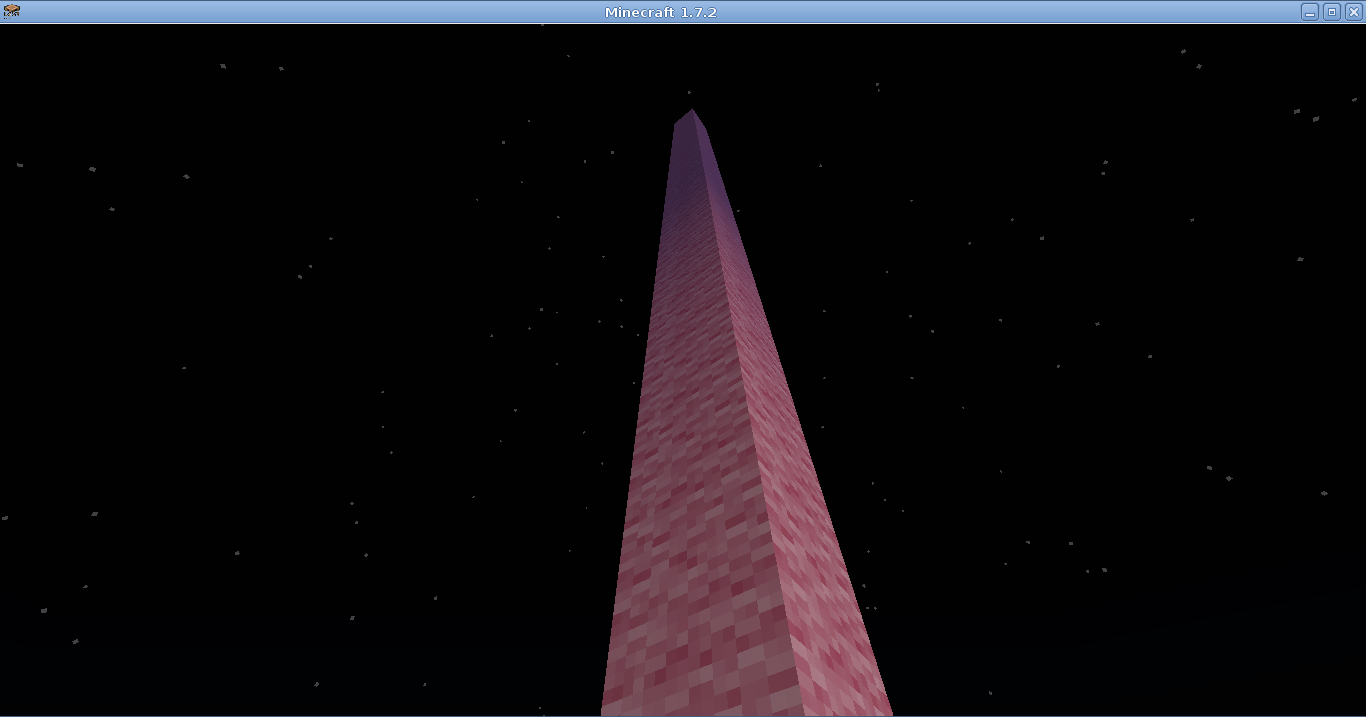Click the bottom-left corner of the game view
This screenshot has width=1366, height=717.
[x=4, y=711]
